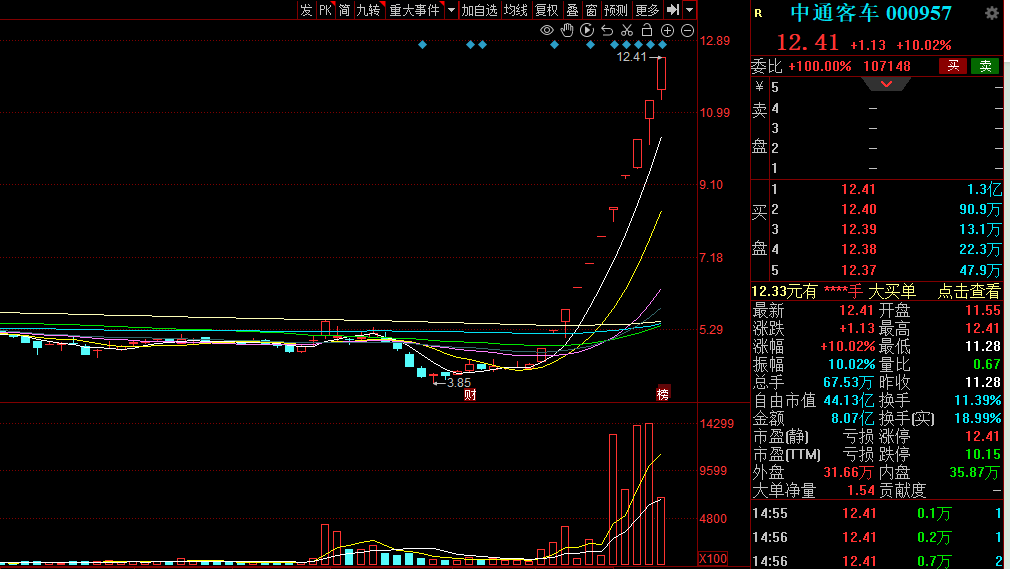
Task: Open the 预测 forecast tool
Action: coord(616,10)
